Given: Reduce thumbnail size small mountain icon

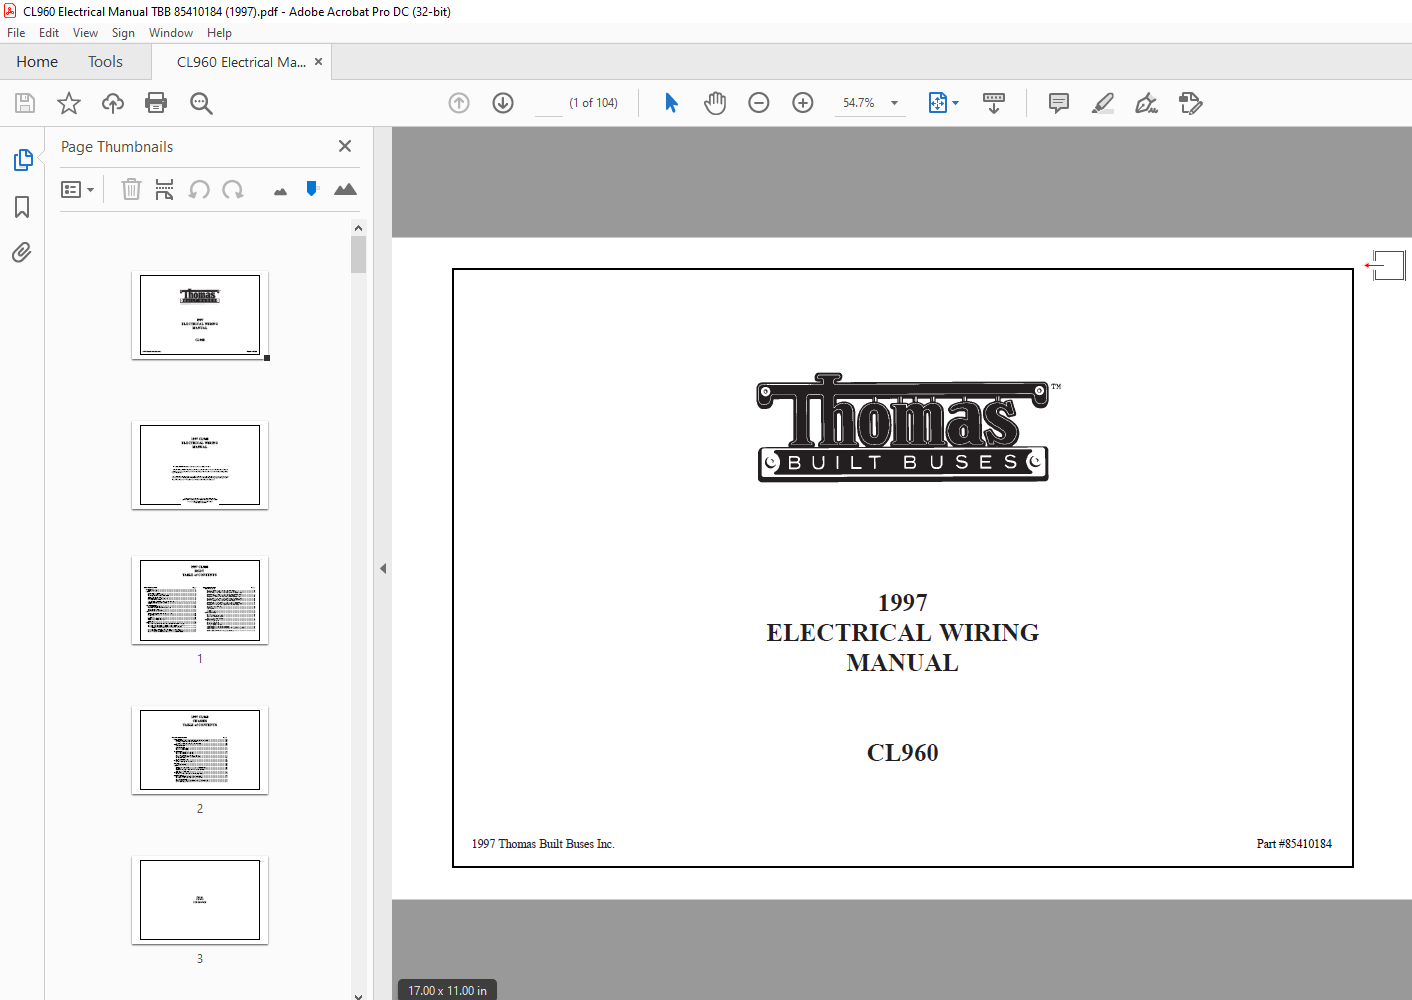Looking at the screenshot, I should point(280,191).
